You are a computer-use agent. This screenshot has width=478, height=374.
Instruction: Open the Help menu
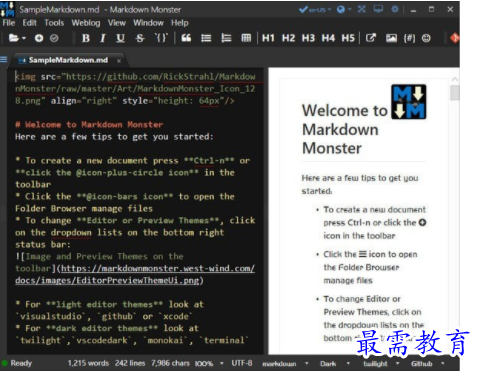pyautogui.click(x=180, y=23)
